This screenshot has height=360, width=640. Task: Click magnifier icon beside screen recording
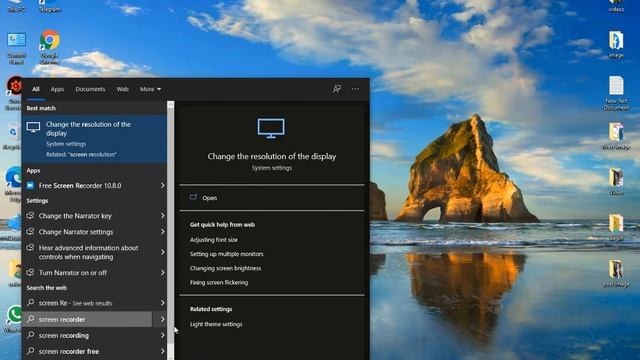[x=30, y=335]
